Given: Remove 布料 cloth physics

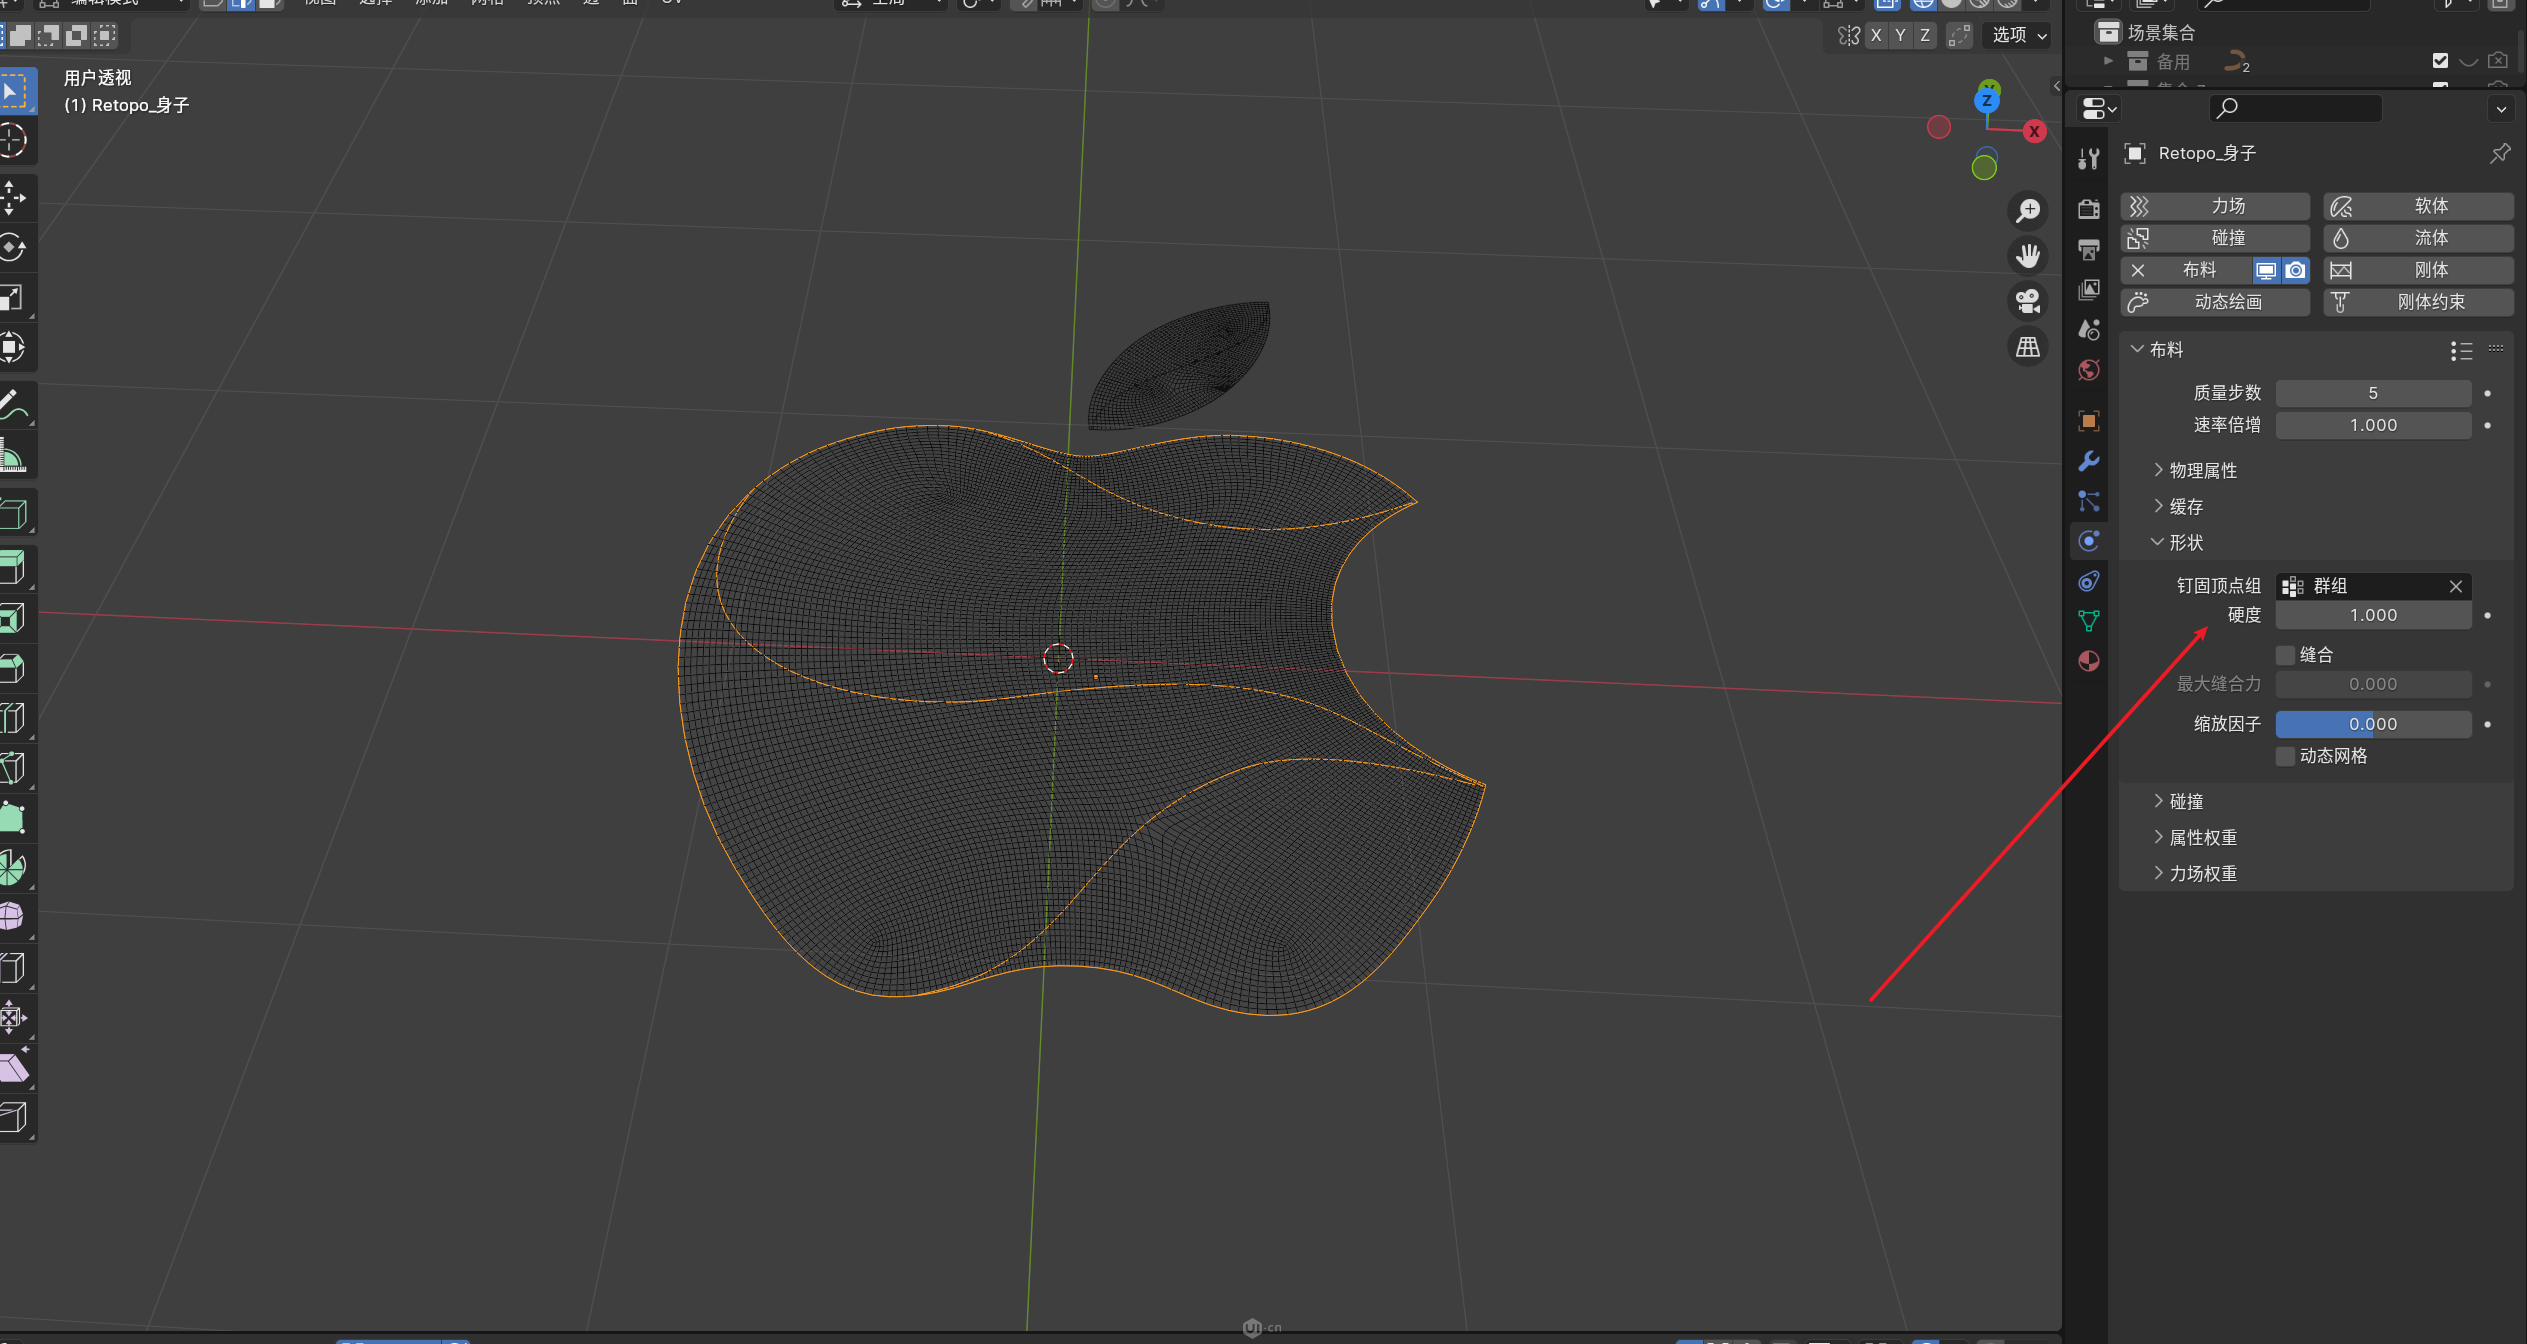Looking at the screenshot, I should point(2138,270).
